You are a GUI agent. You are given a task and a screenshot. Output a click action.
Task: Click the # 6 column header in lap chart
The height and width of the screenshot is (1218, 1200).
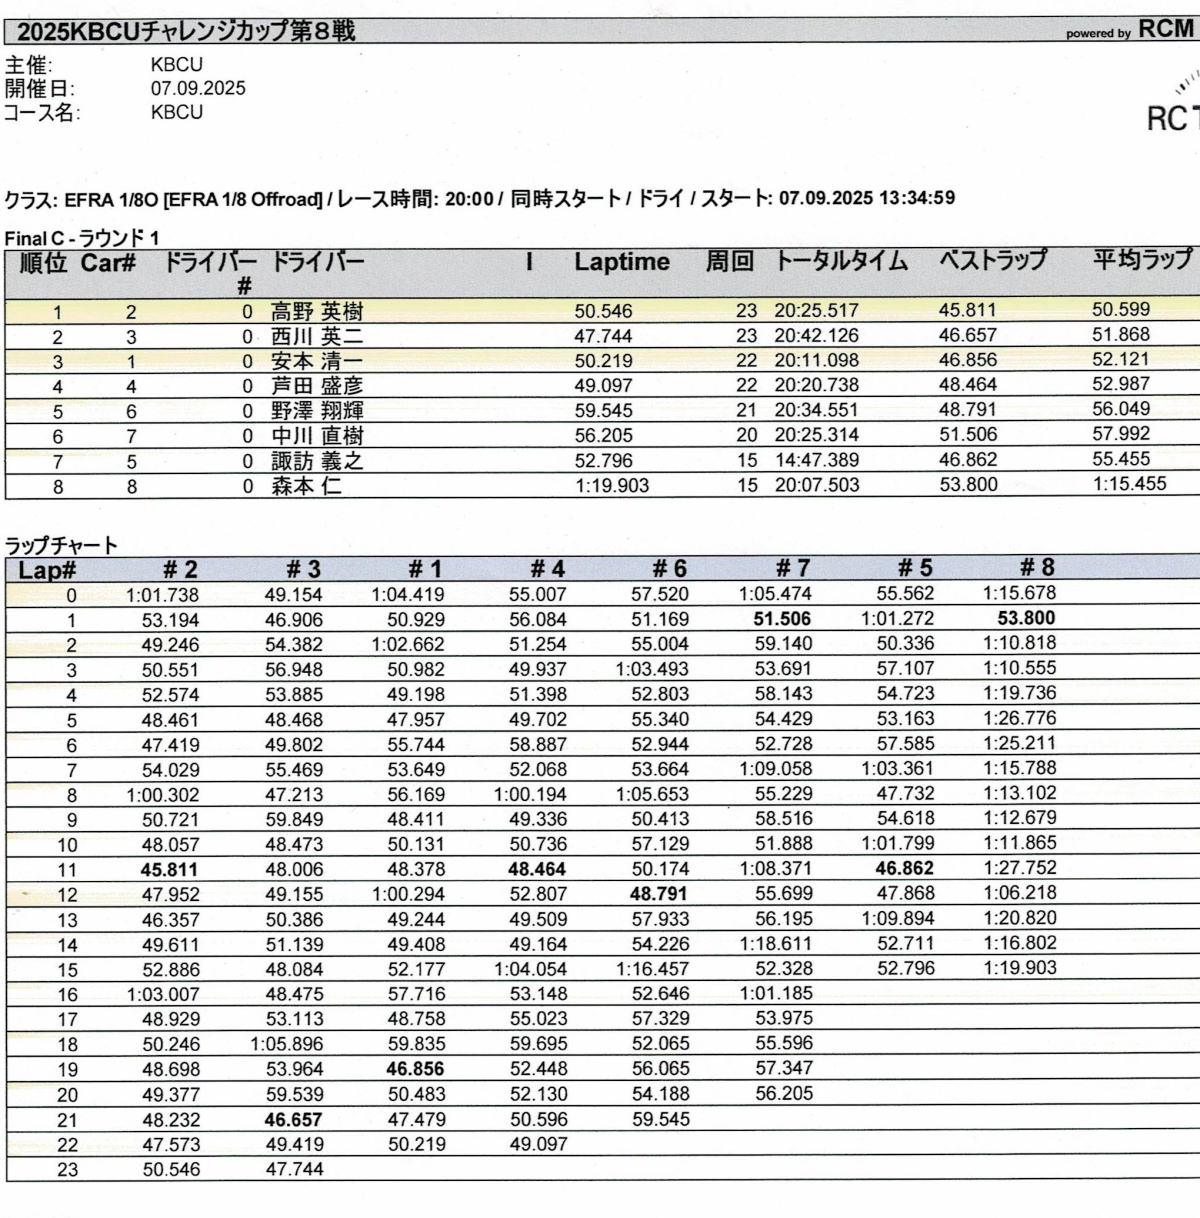point(670,569)
